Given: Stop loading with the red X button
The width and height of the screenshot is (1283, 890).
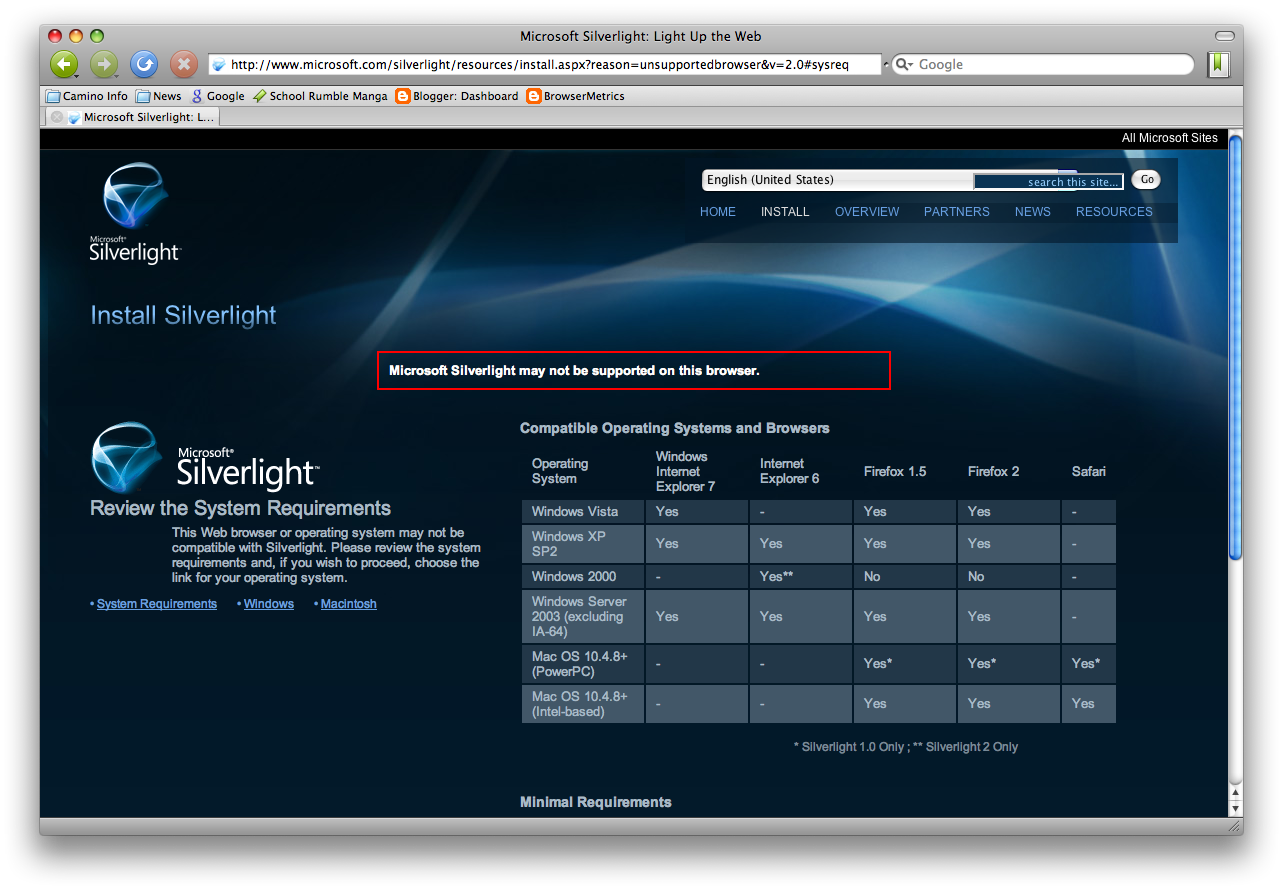Looking at the screenshot, I should coord(184,65).
